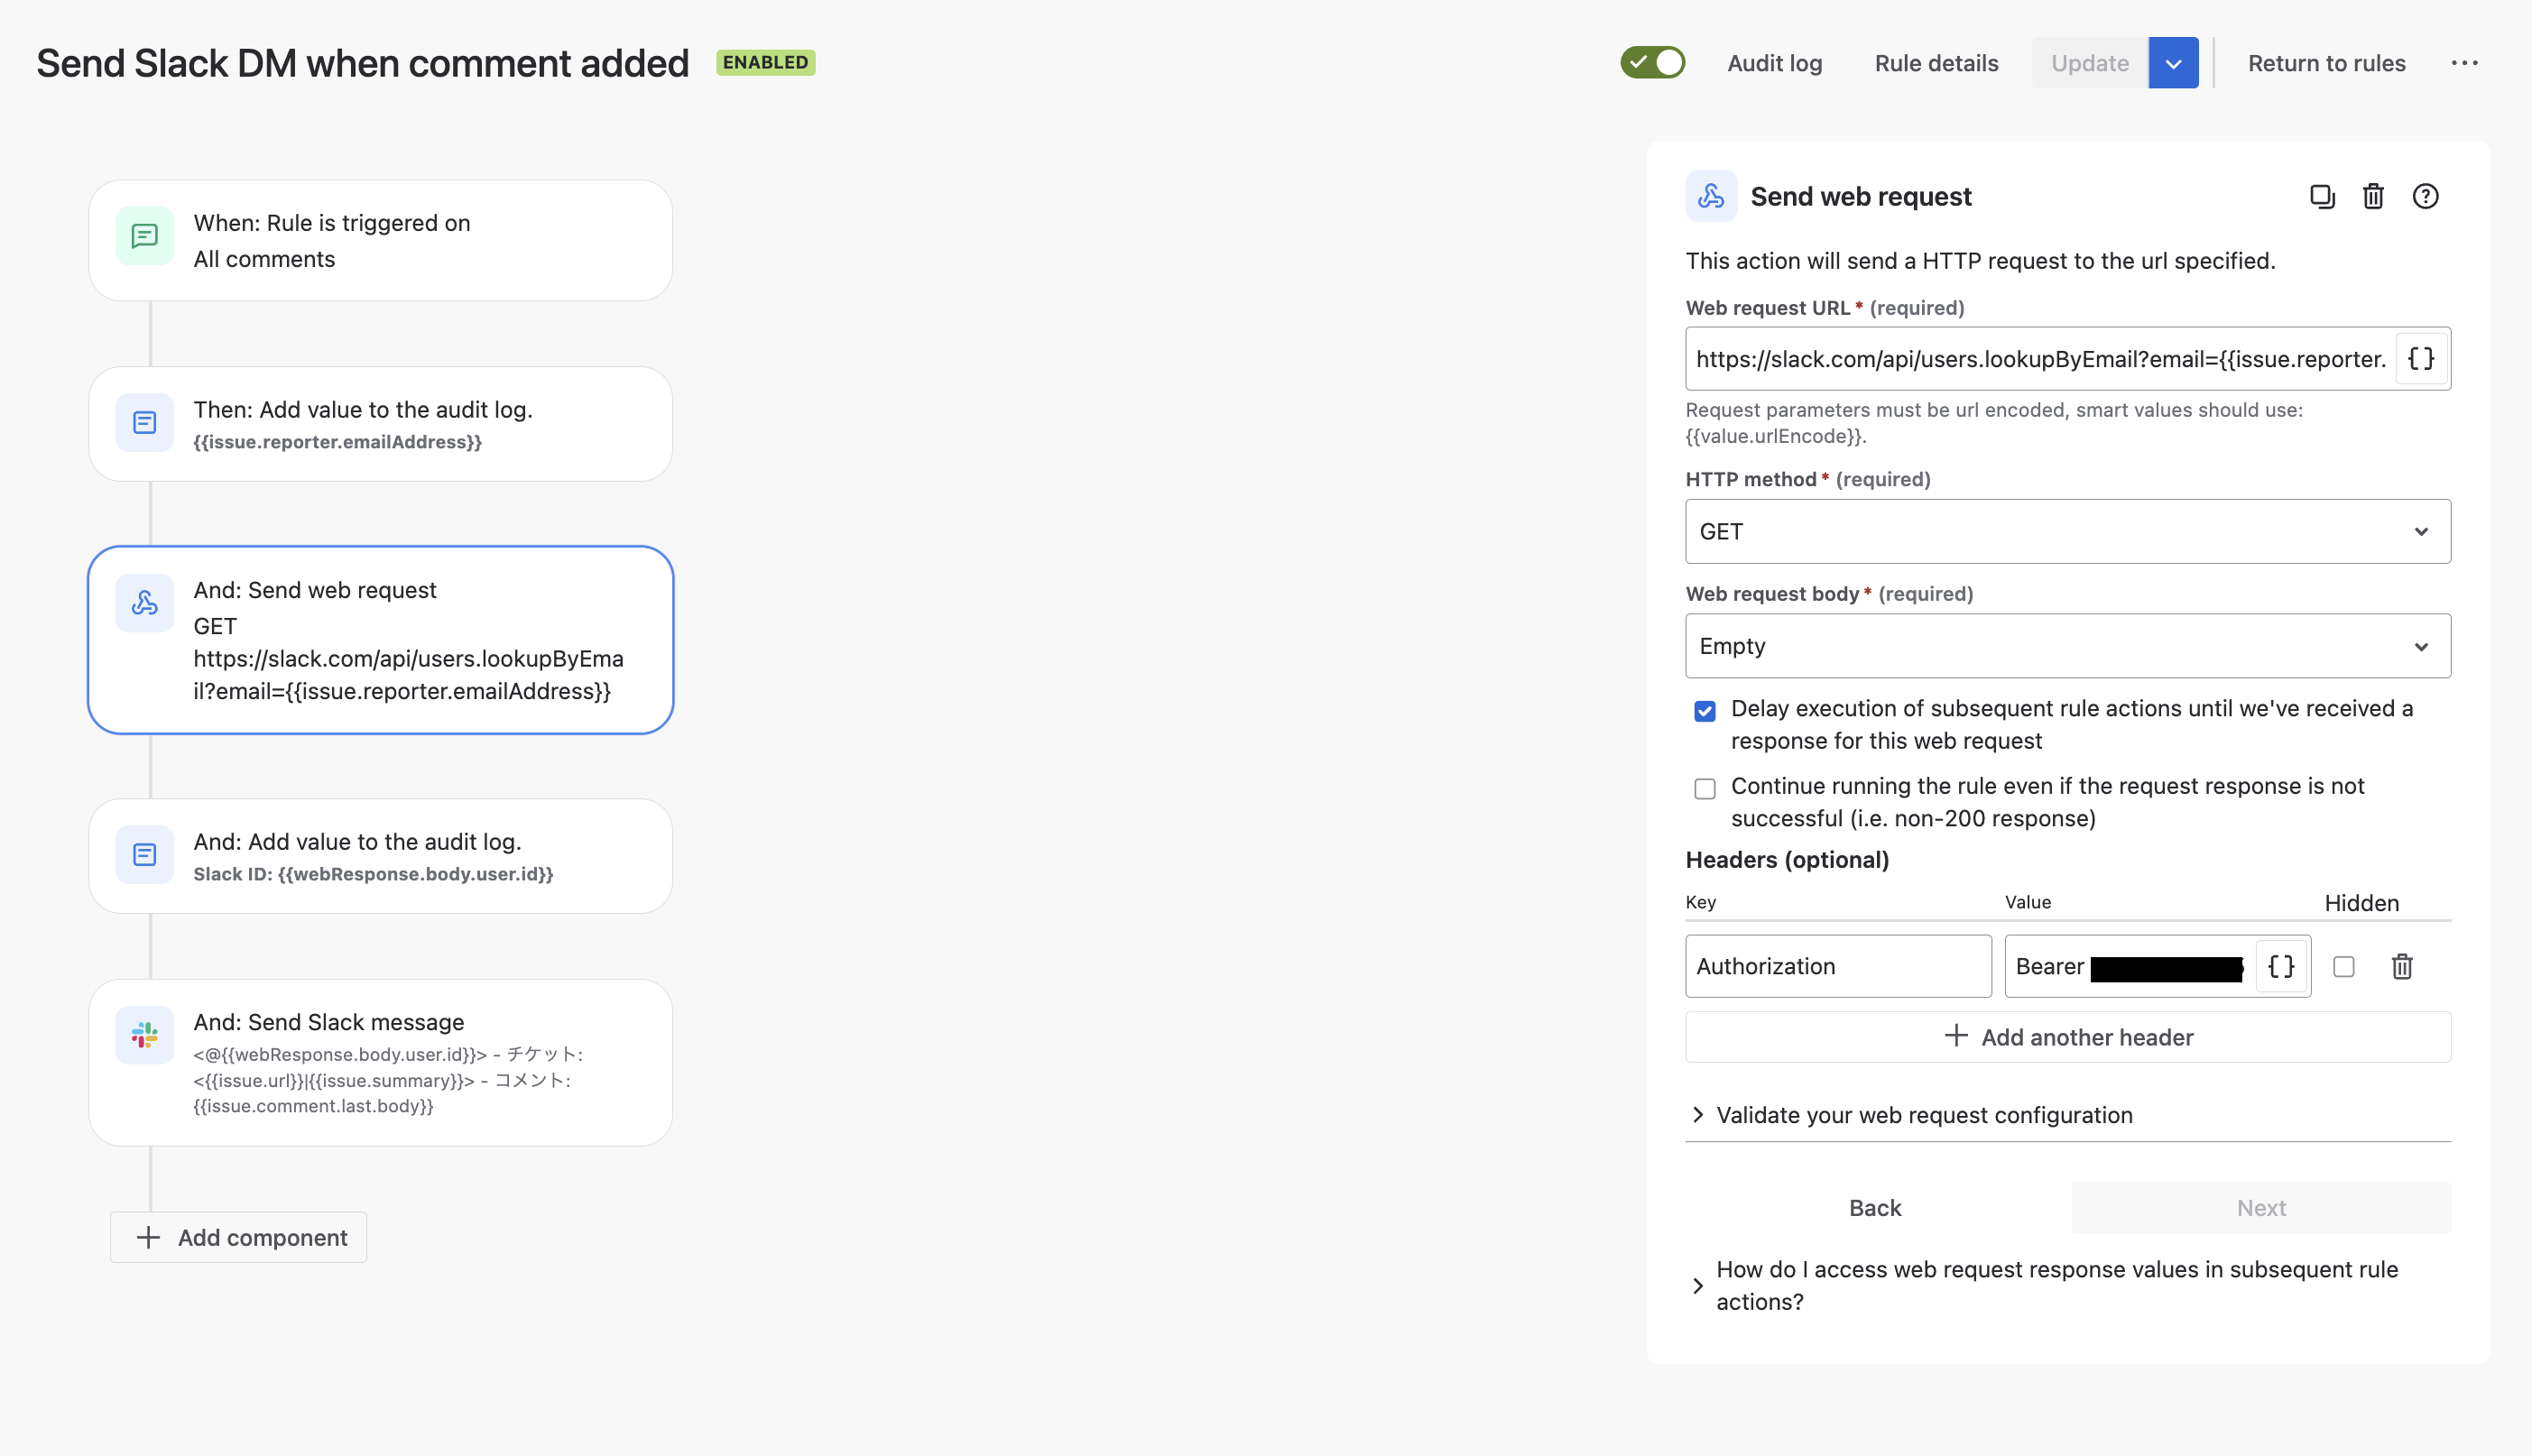Mark the Authorization header value as Hidden
This screenshot has width=2532, height=1456.
click(x=2344, y=966)
